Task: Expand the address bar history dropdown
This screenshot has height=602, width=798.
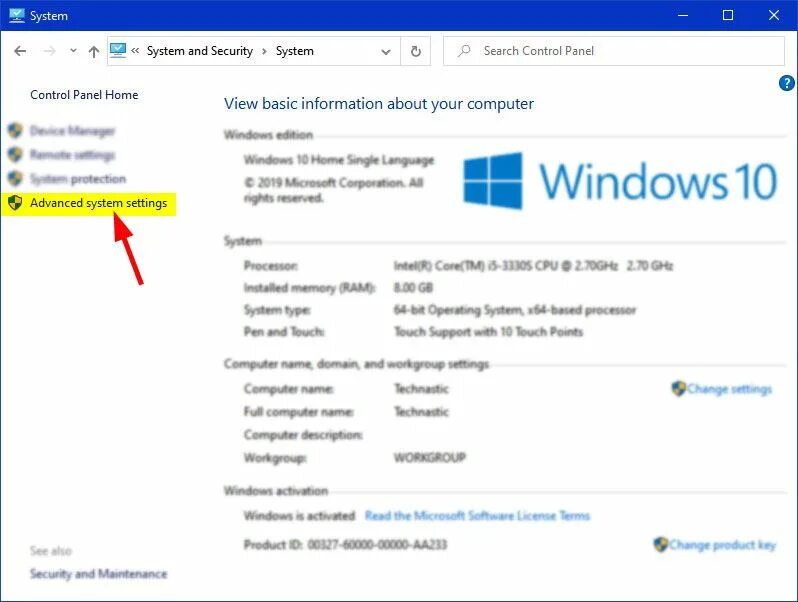Action: pos(386,51)
